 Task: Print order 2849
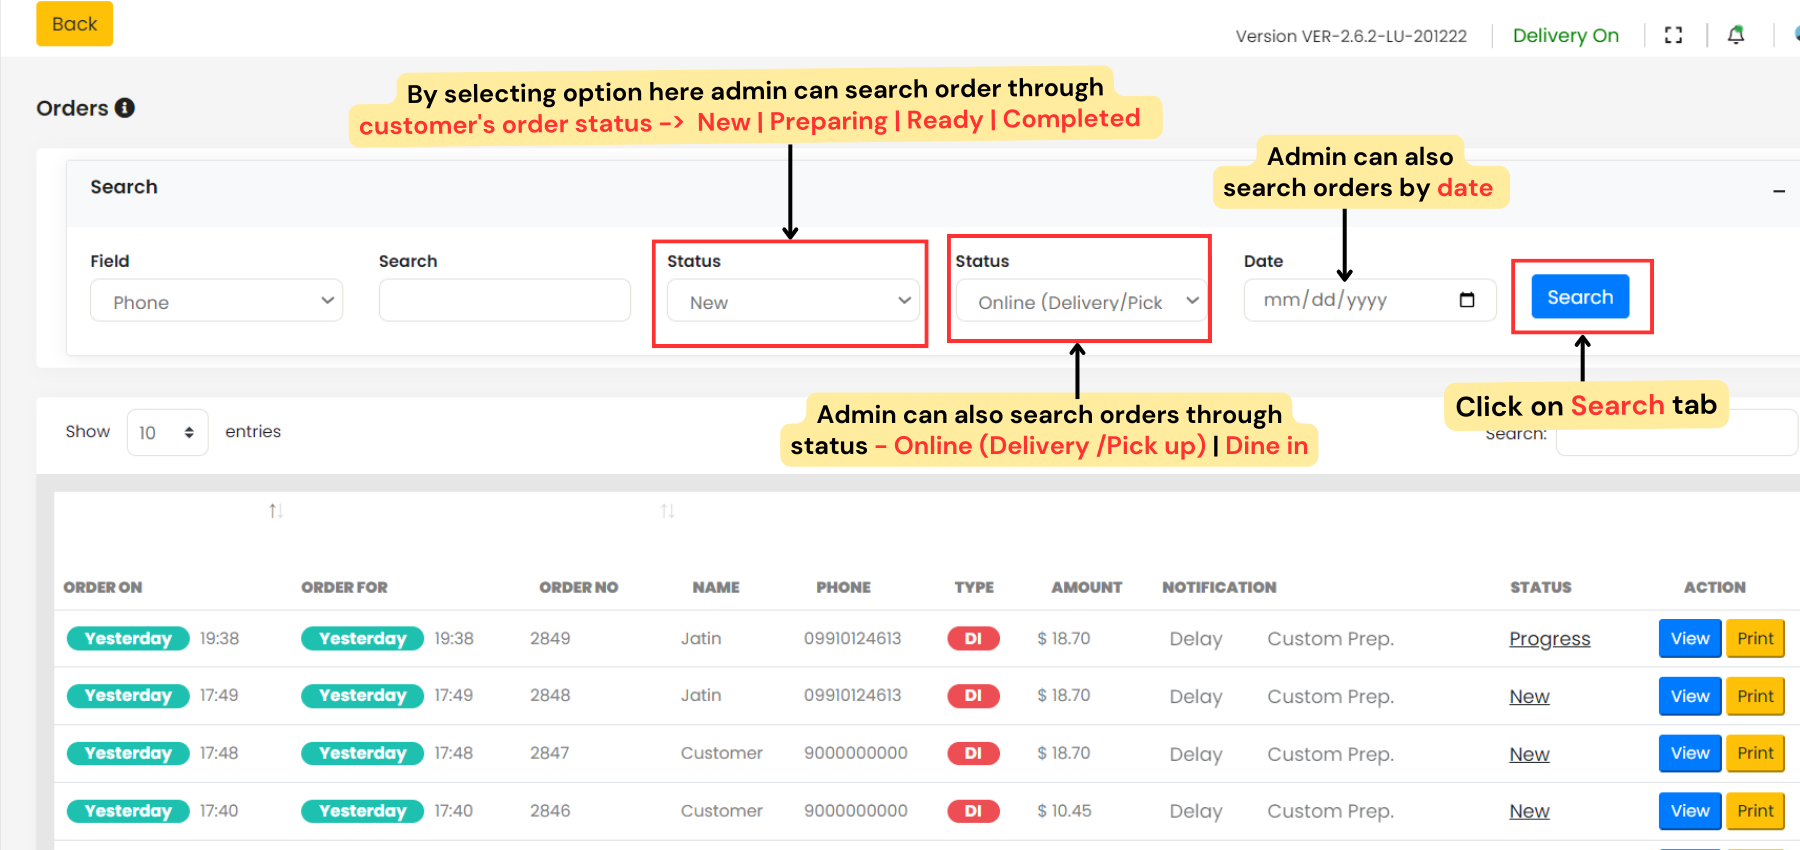(x=1755, y=639)
